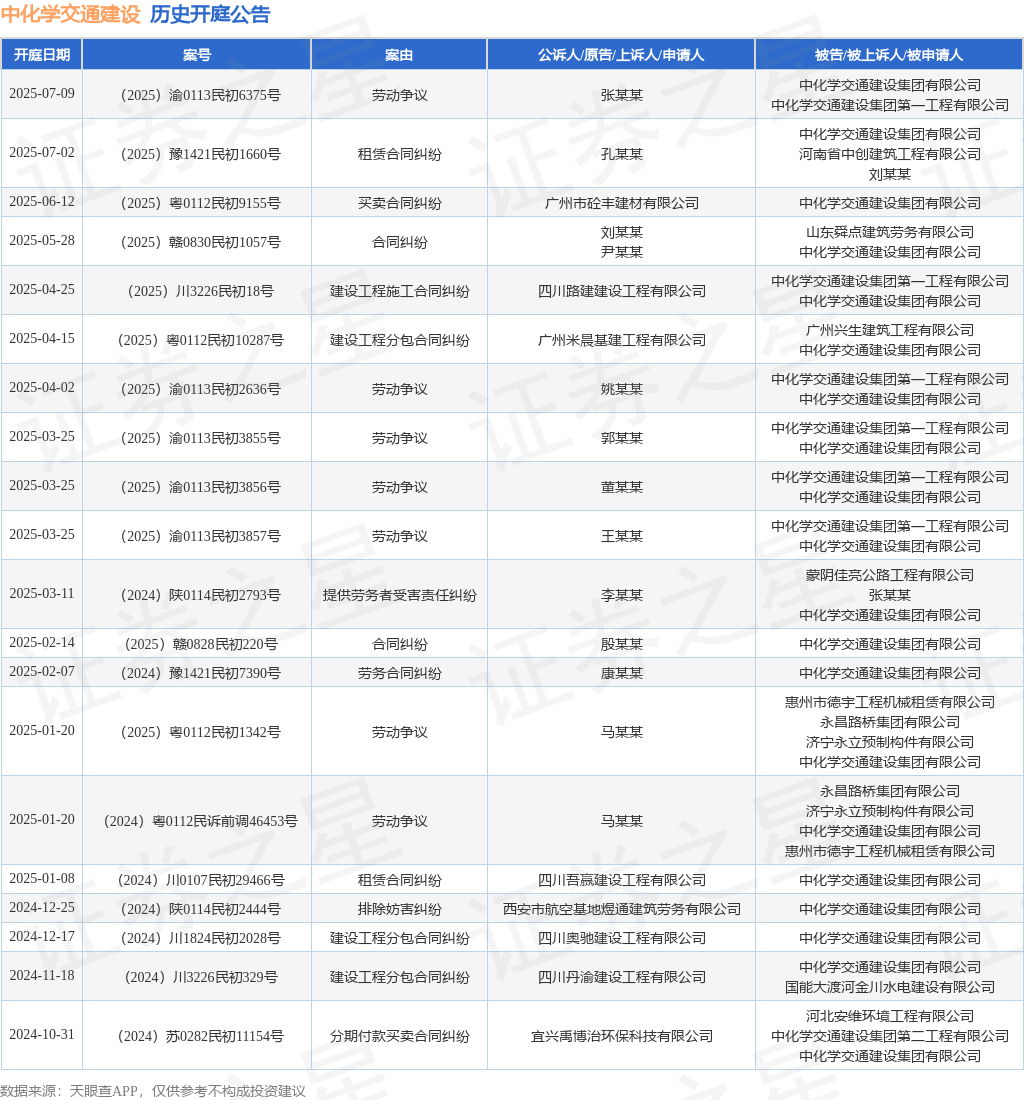Click the date 2025-05-28
The height and width of the screenshot is (1100, 1024).
click(42, 241)
